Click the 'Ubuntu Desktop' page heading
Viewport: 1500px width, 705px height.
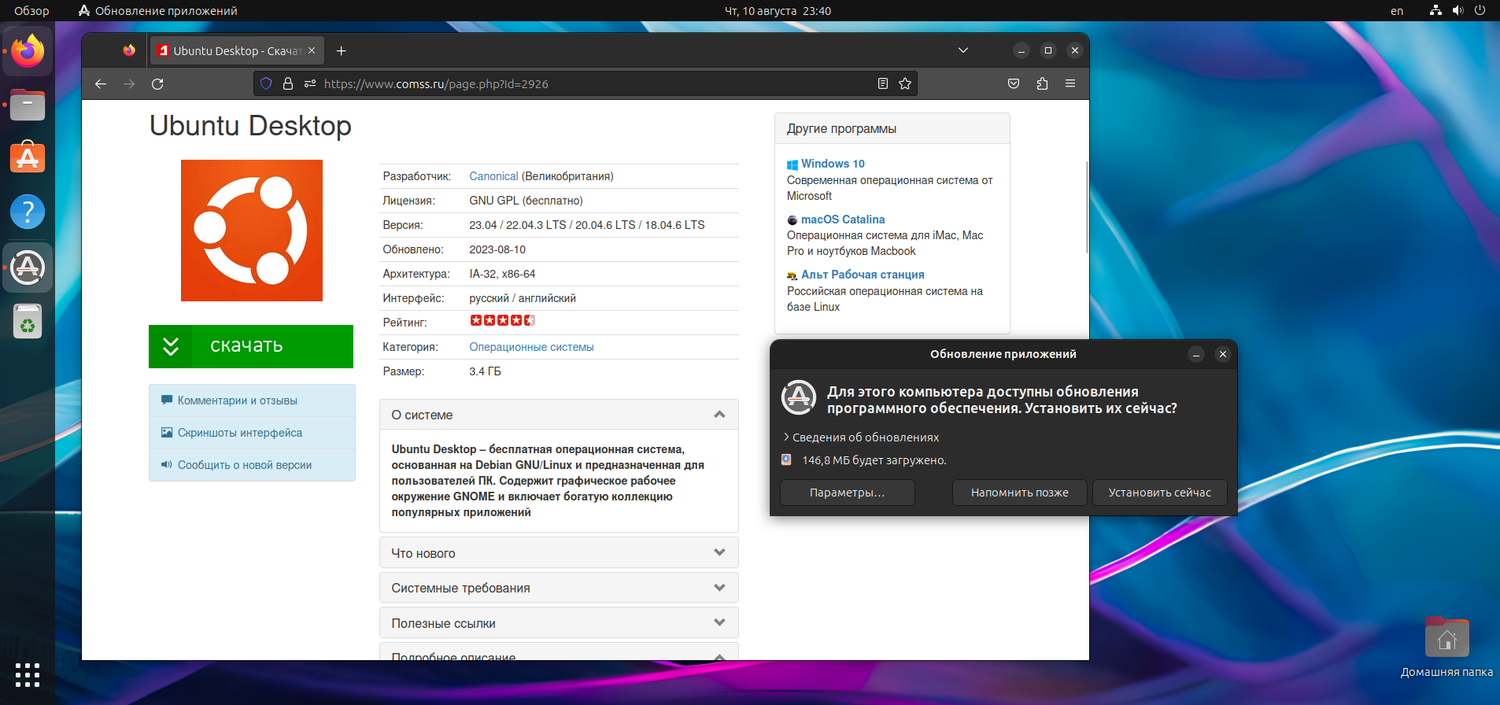250,126
